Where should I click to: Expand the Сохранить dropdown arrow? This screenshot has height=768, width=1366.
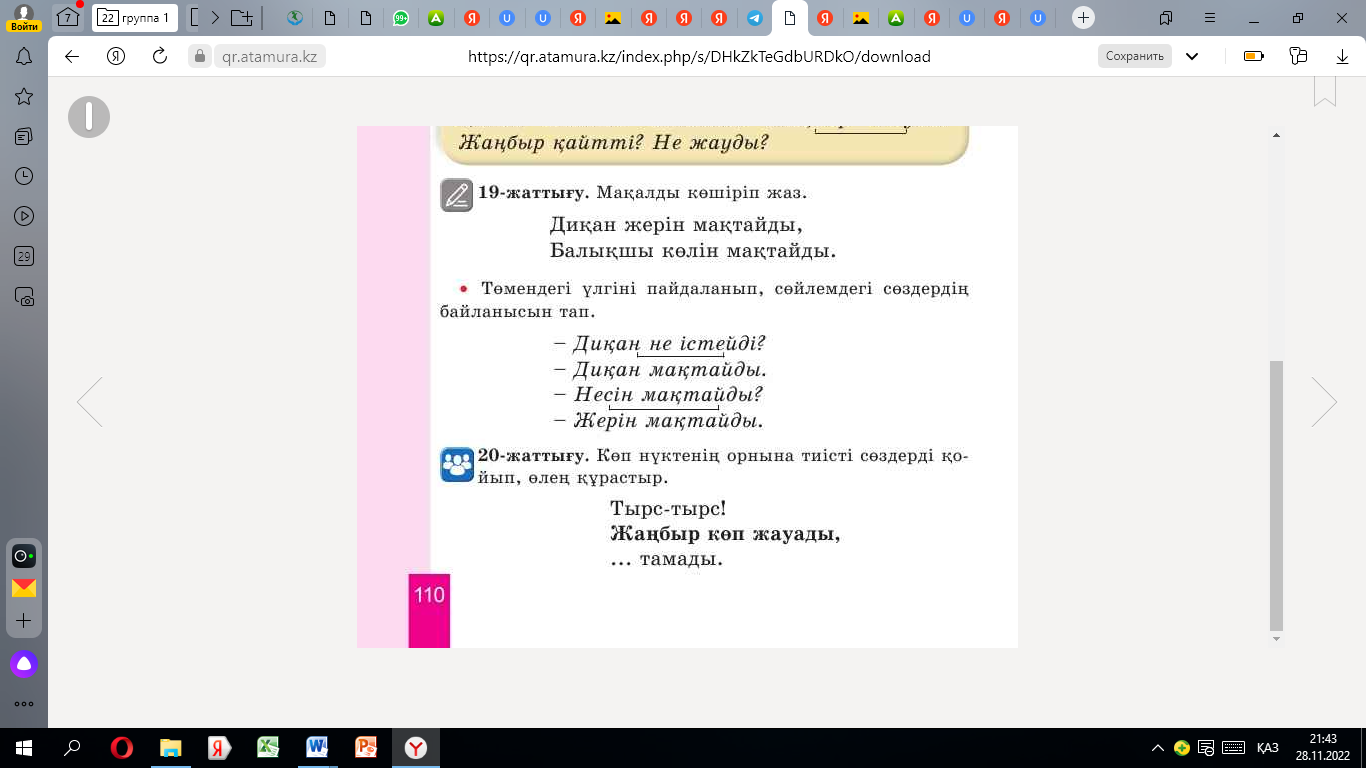pos(1192,57)
